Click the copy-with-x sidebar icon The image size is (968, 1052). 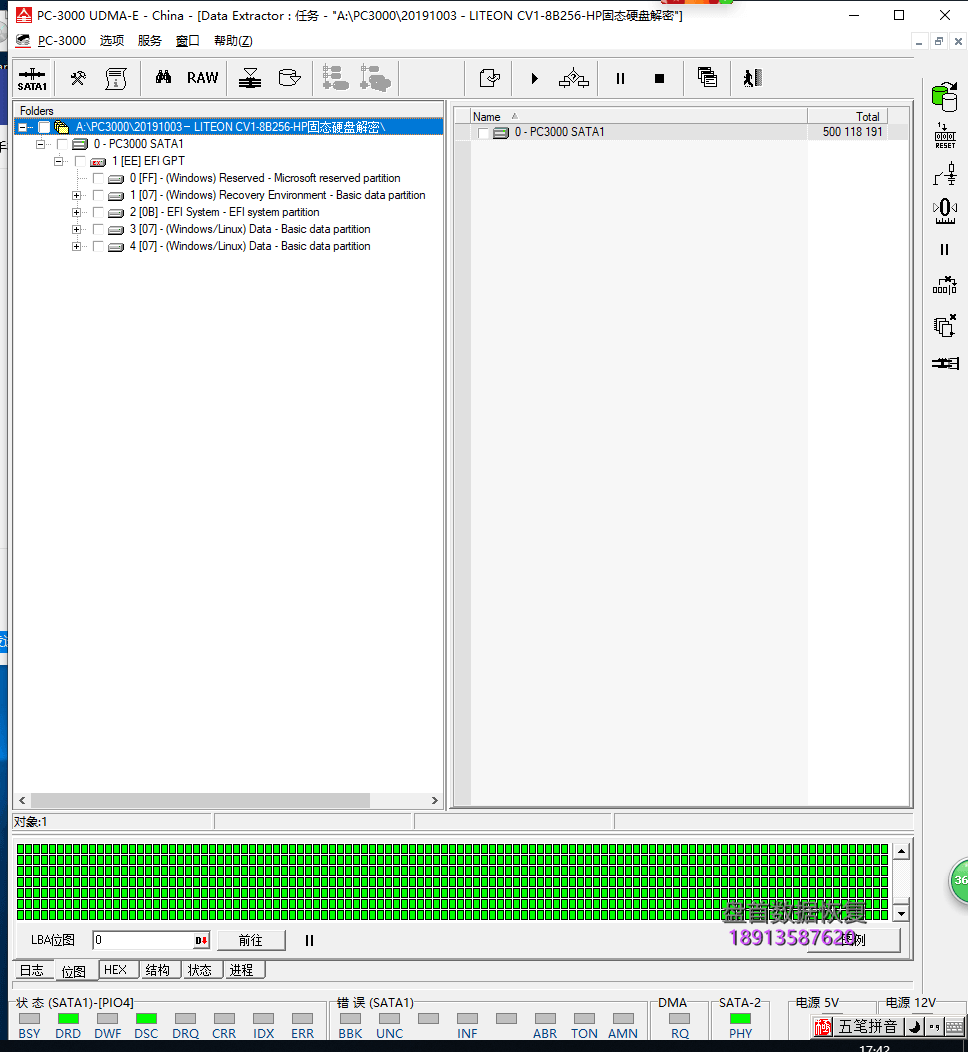(x=945, y=326)
